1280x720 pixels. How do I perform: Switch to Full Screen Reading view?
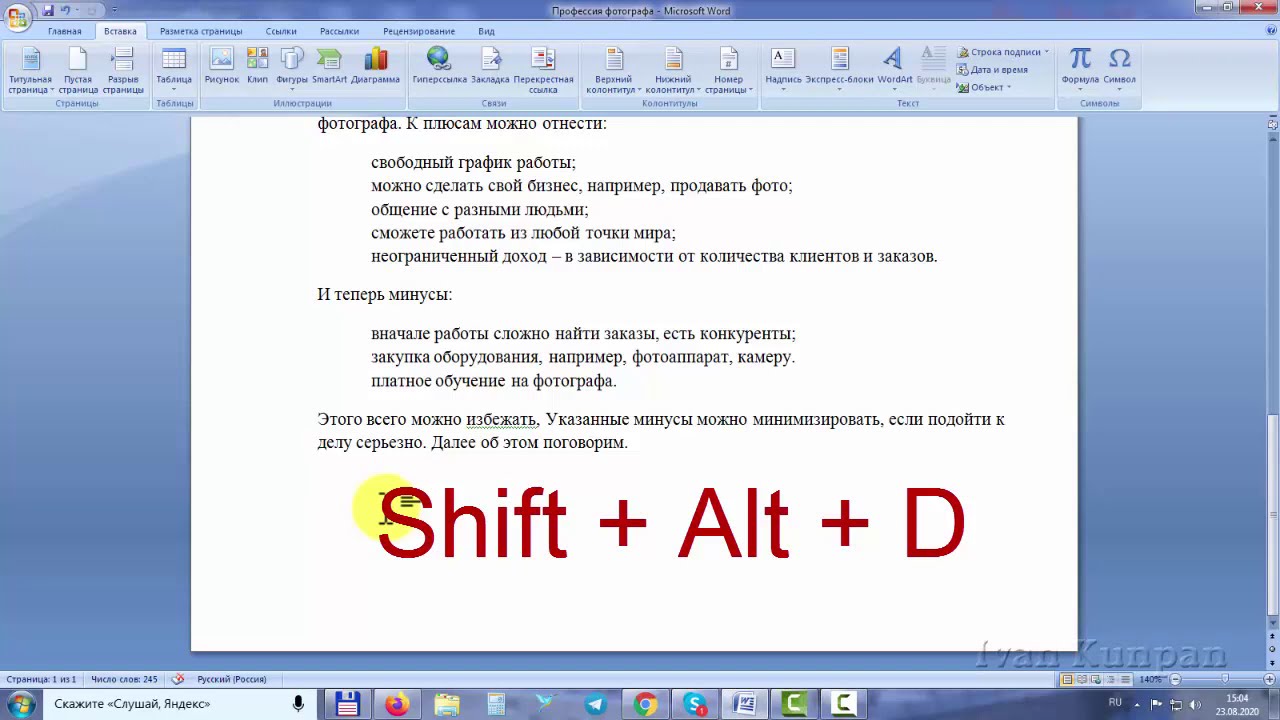tap(1081, 679)
